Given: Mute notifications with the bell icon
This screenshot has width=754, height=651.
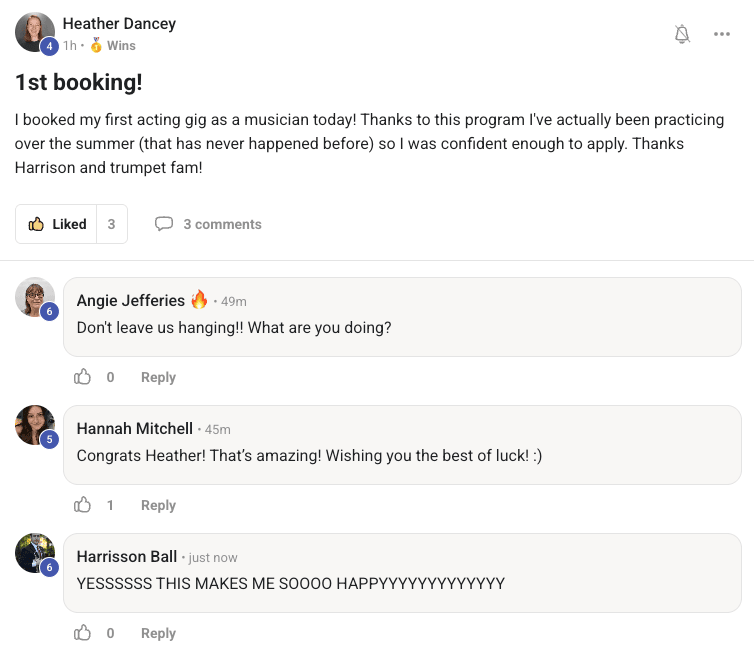Looking at the screenshot, I should point(682,34).
